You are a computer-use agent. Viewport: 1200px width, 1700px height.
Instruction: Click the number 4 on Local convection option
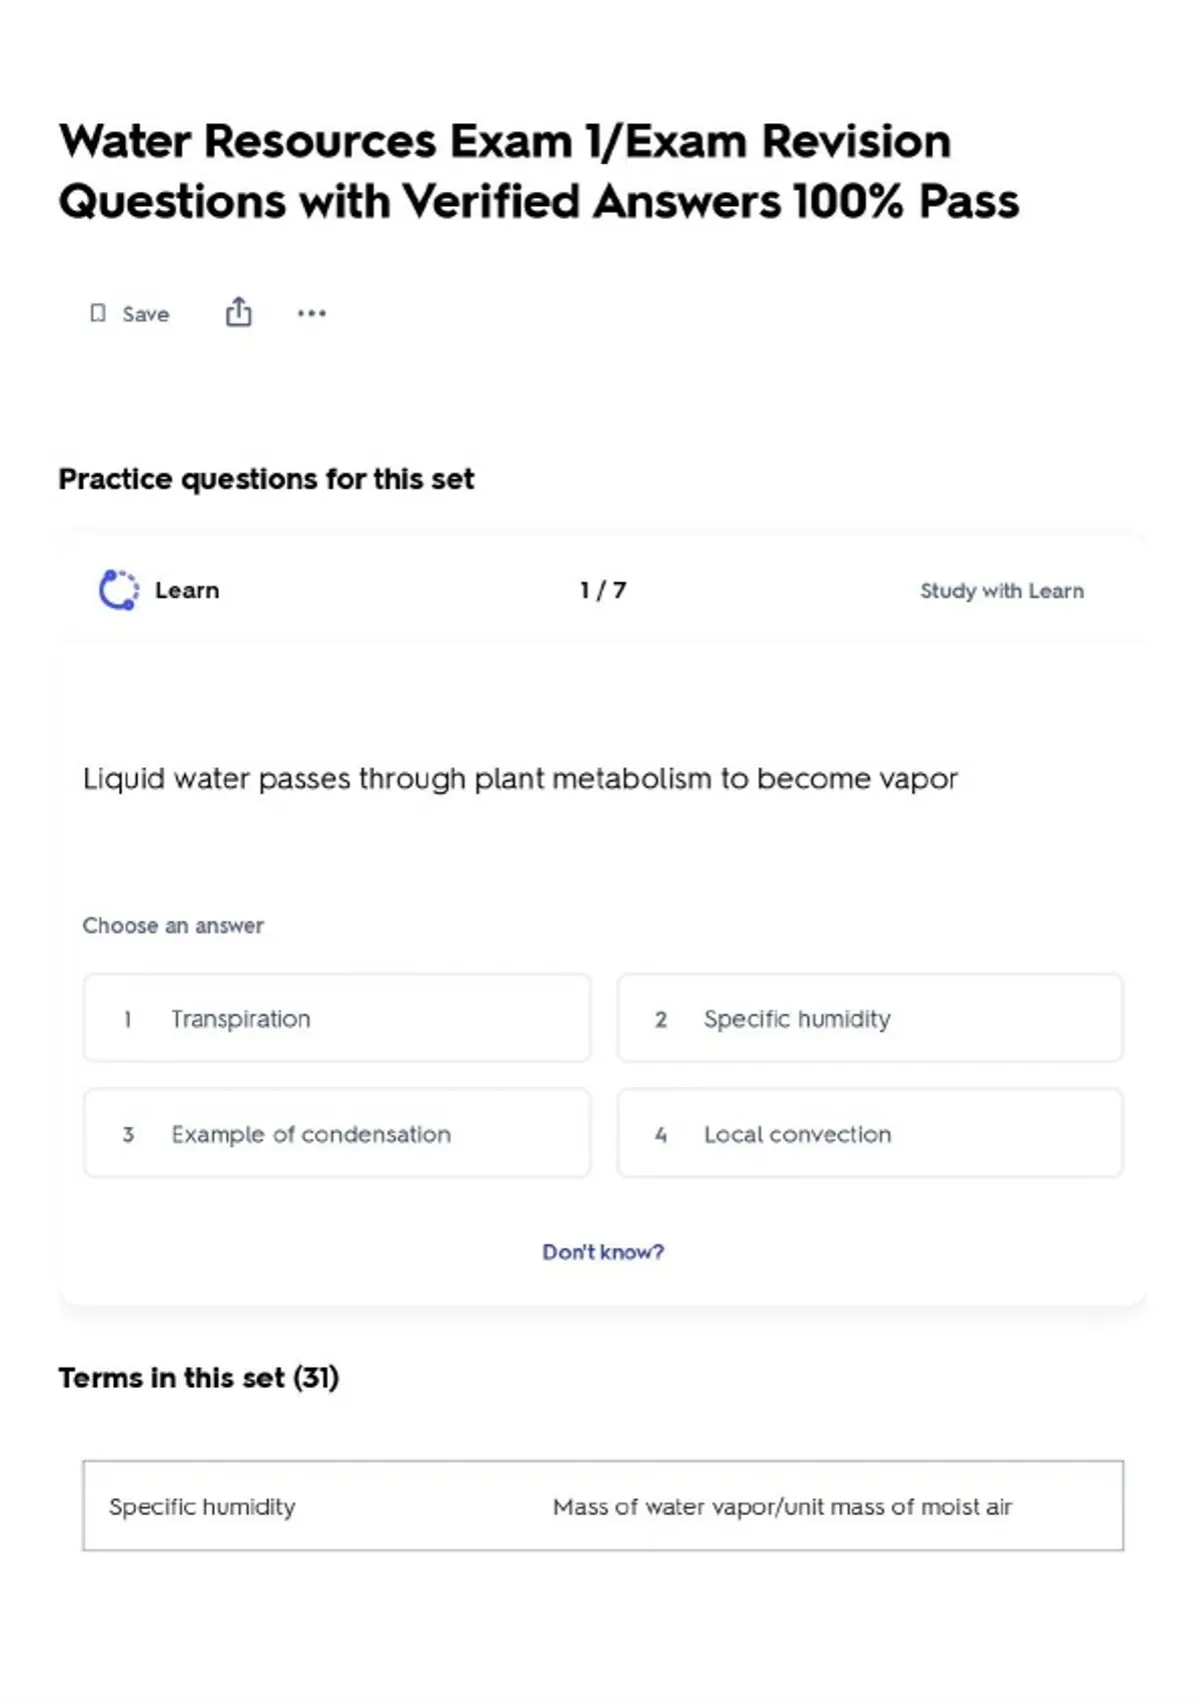(661, 1135)
